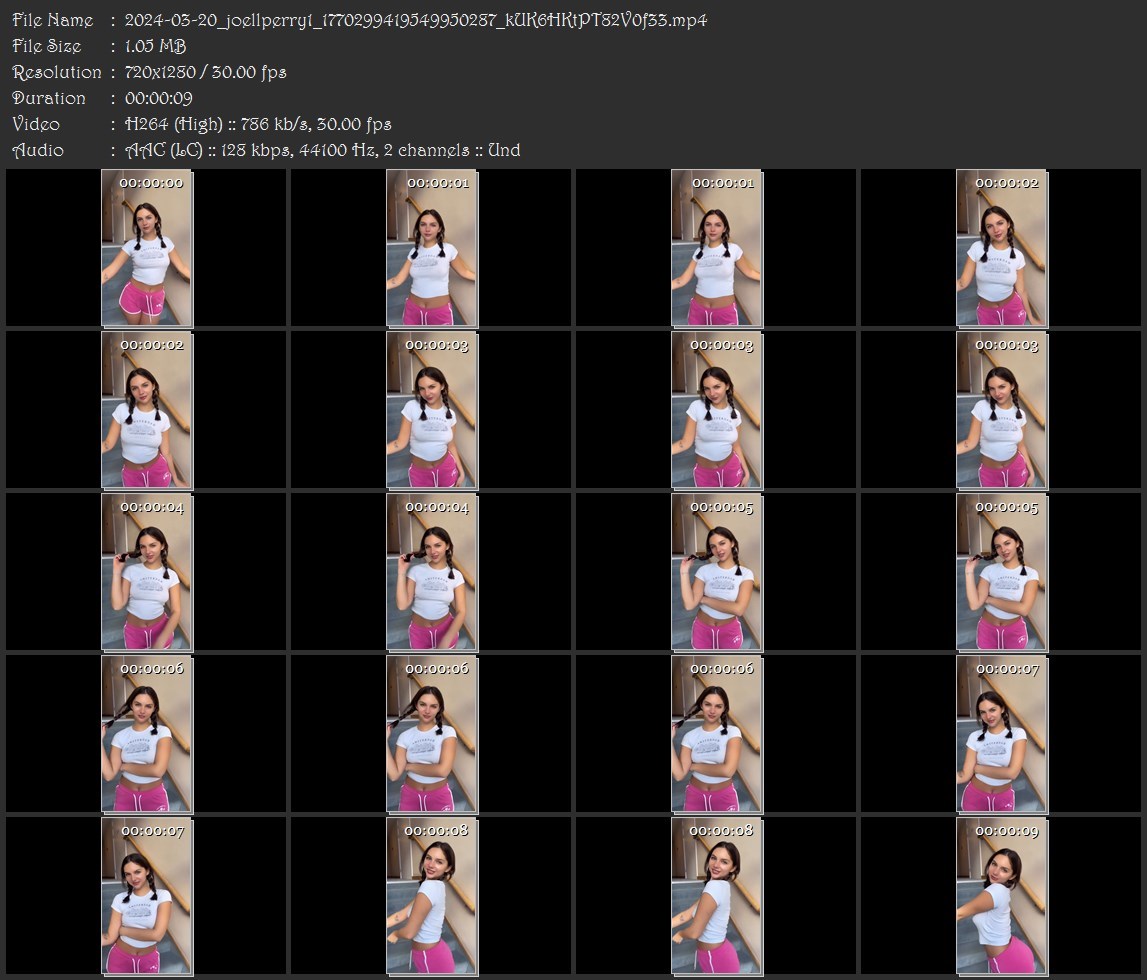The width and height of the screenshot is (1147, 980).
Task: Select the final thumbnail stamped 00:00:09
Action: click(x=1001, y=896)
